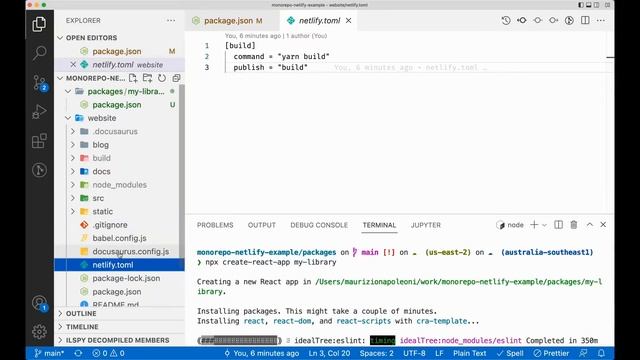640x360 pixels.
Task: Select the Terminal panel tab
Action: pos(379,225)
